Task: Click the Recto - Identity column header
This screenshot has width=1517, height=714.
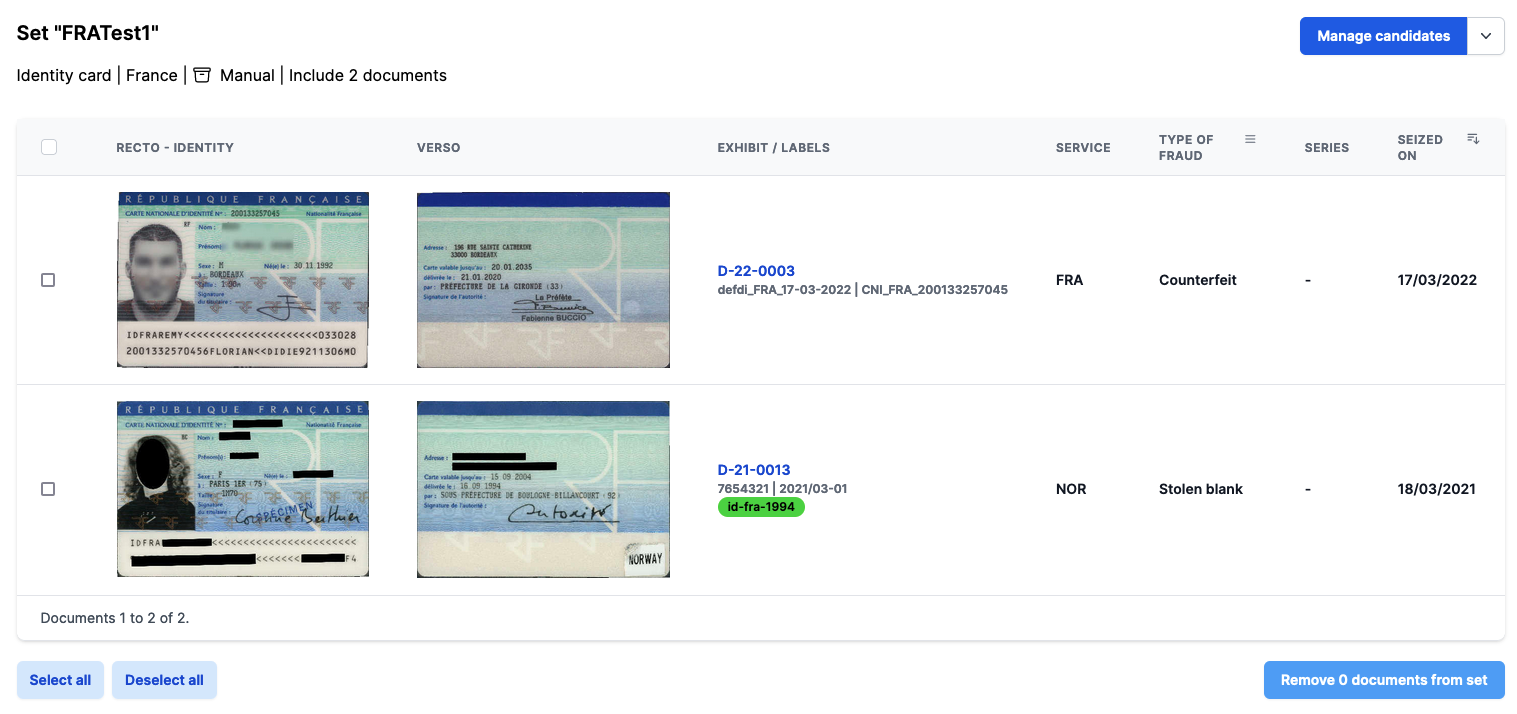Action: pos(175,147)
